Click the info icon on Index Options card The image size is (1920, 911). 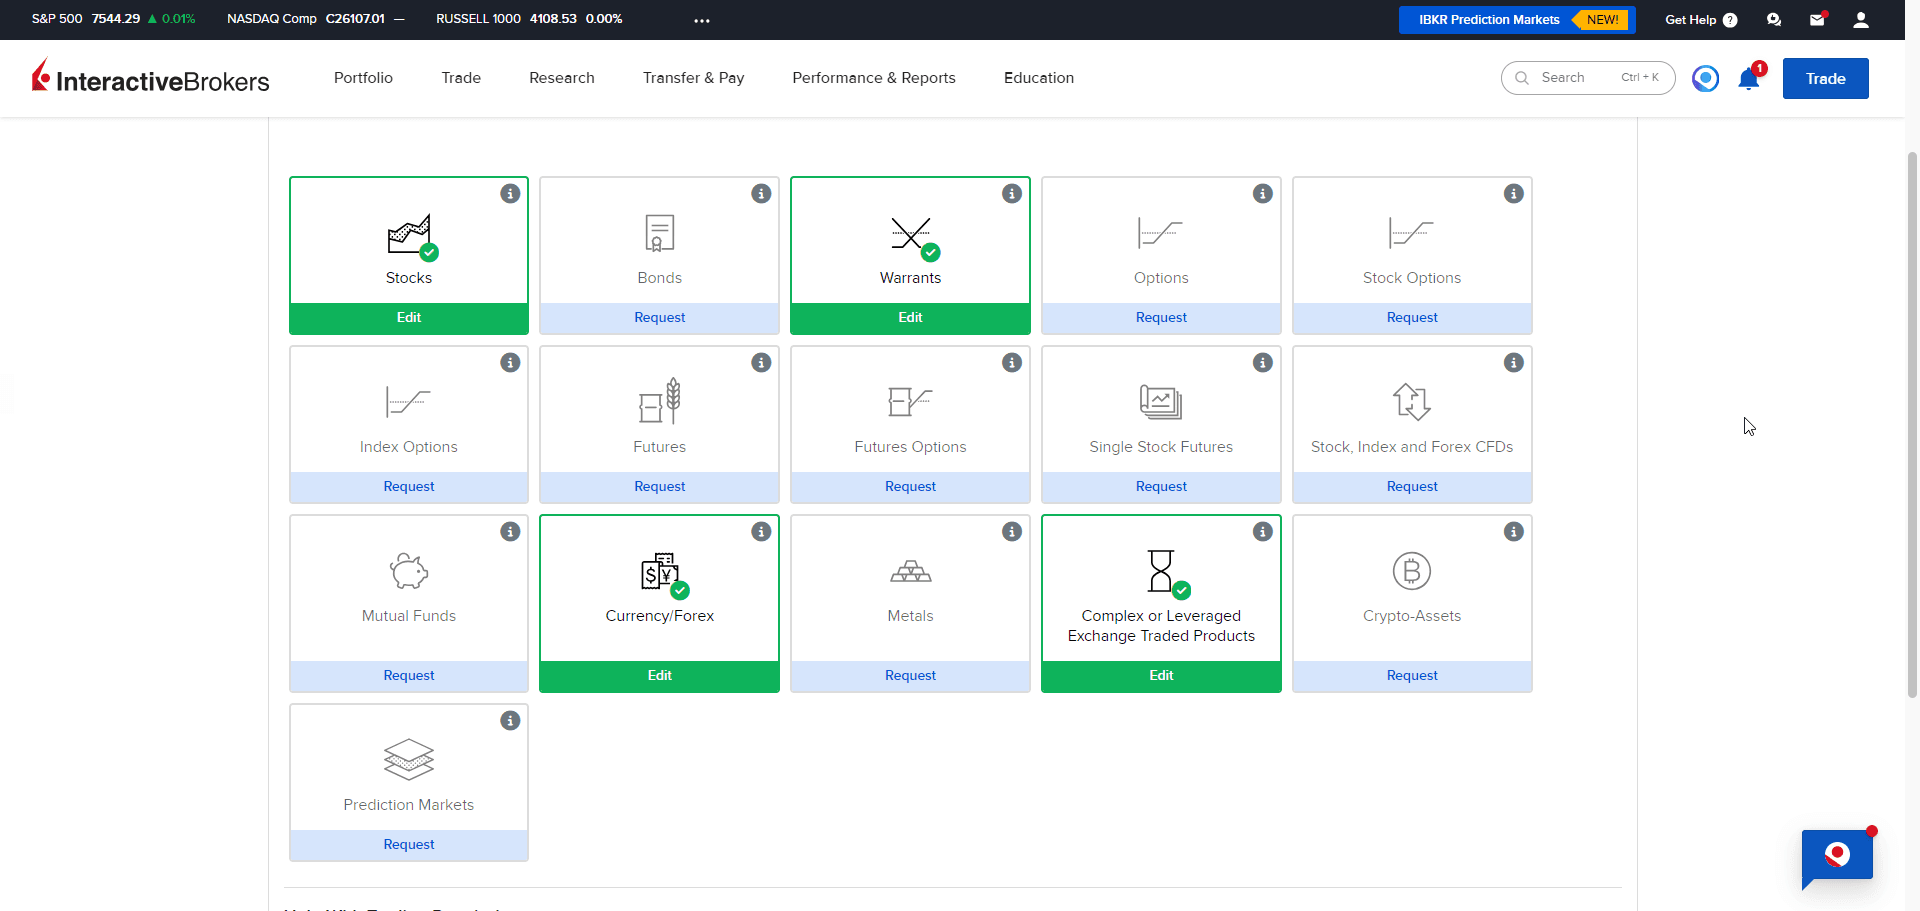510,363
